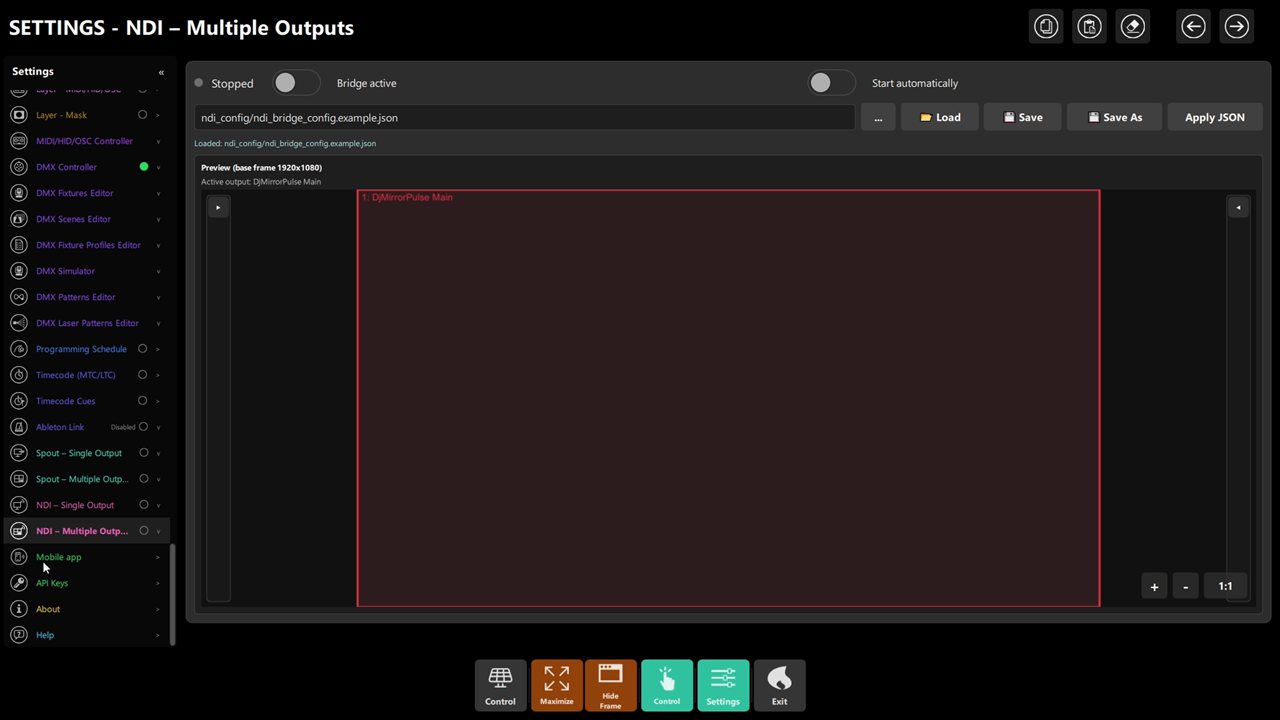Click the config file path field

pos(525,117)
